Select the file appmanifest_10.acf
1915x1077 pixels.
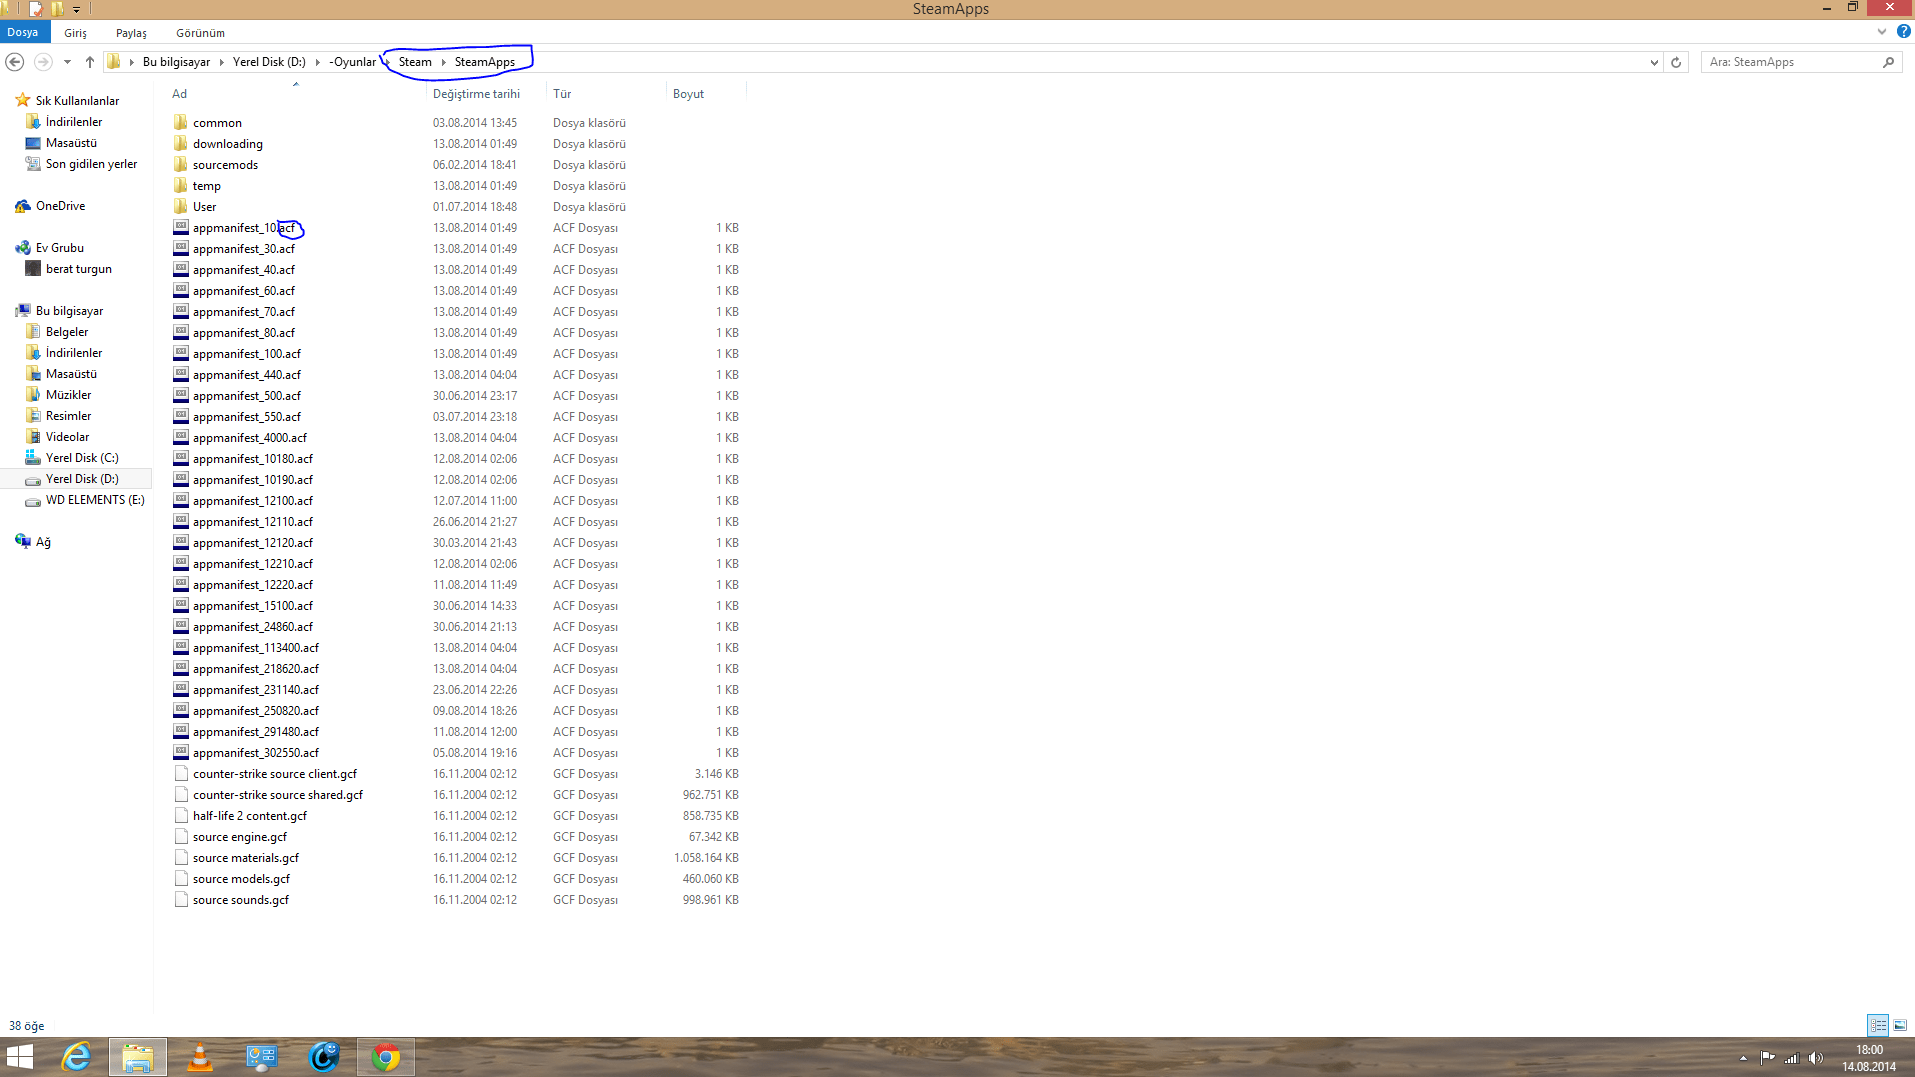click(244, 228)
